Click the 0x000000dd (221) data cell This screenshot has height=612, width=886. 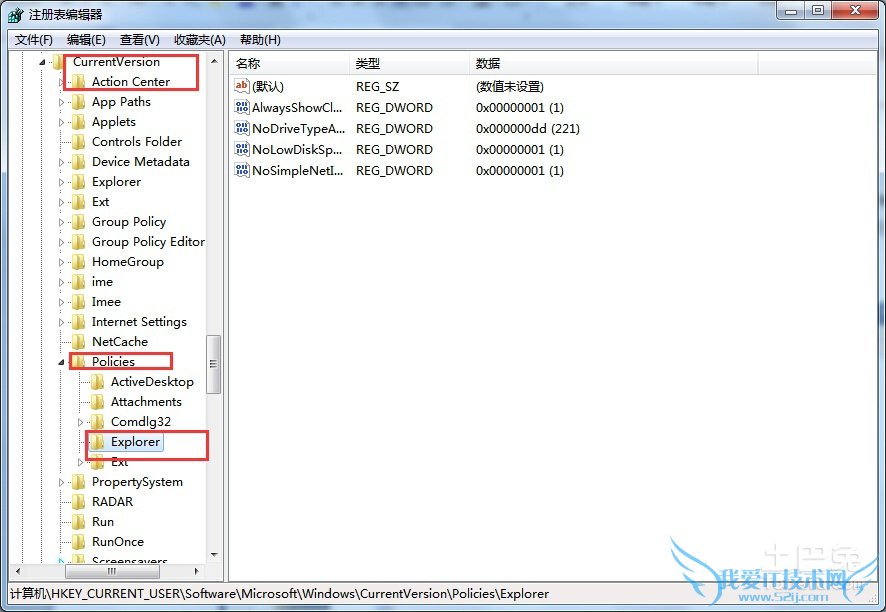[528, 128]
